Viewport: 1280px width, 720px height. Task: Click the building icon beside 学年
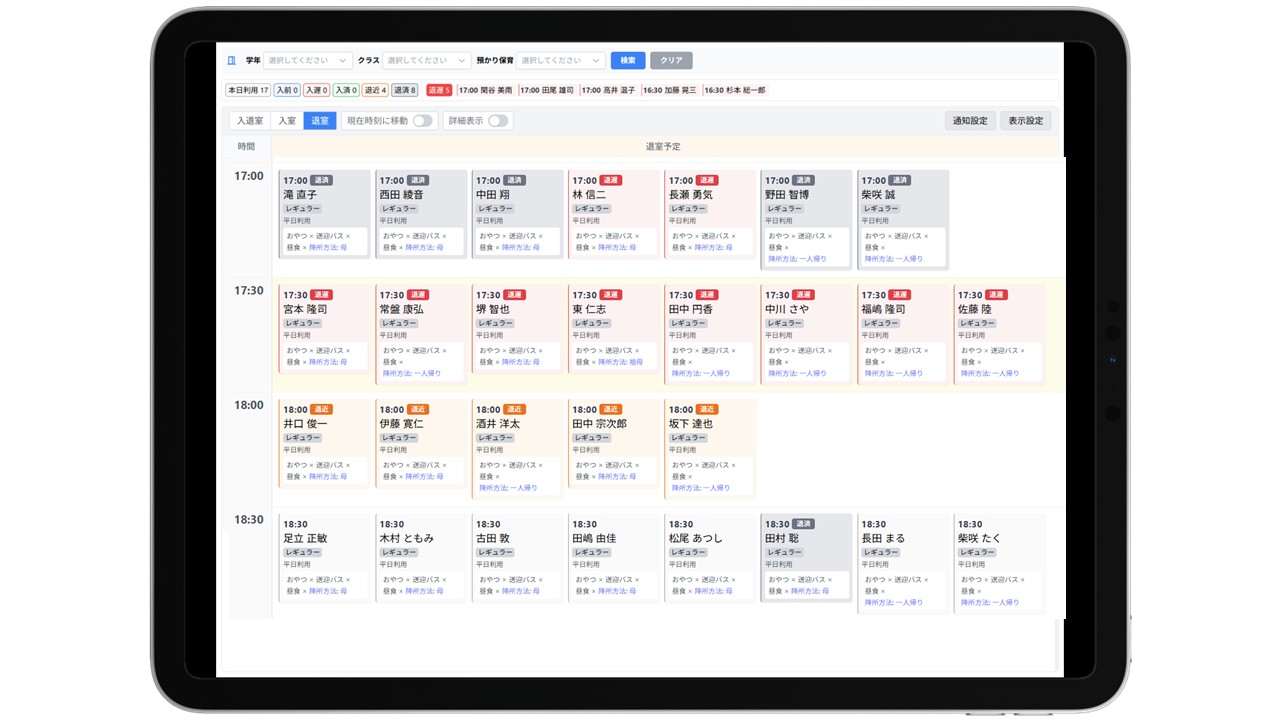tap(232, 60)
